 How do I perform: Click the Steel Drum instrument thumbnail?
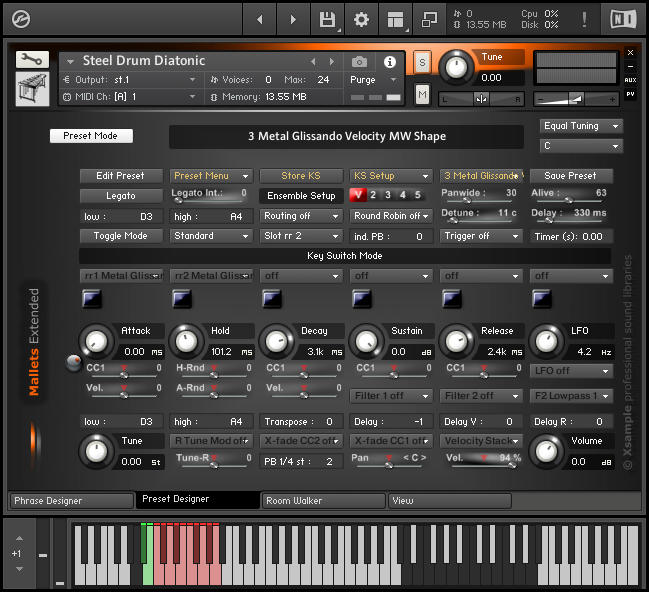click(32, 89)
